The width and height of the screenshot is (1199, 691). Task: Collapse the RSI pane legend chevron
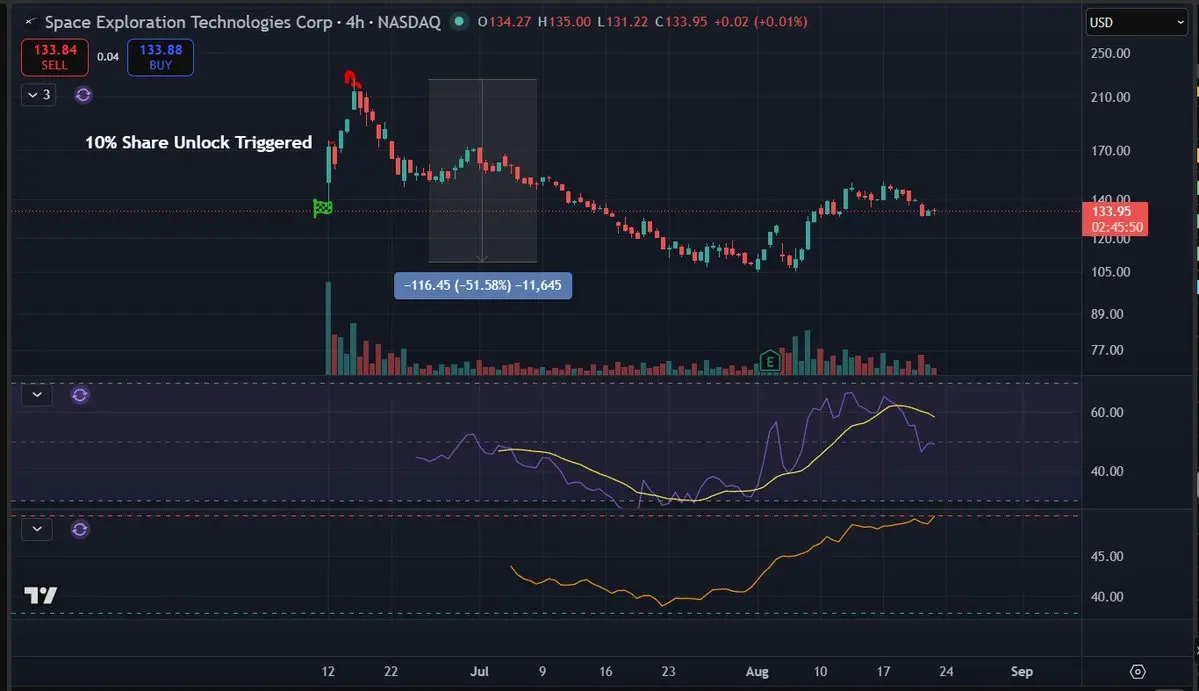(x=37, y=395)
